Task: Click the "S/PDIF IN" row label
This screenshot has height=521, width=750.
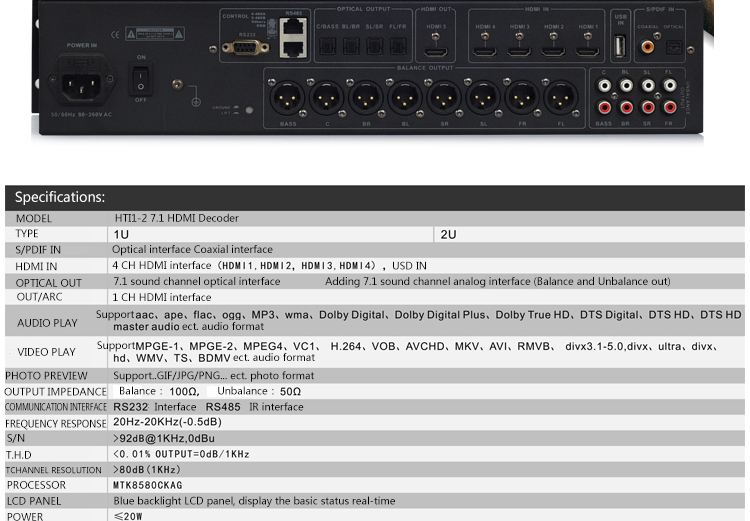Action: [x=38, y=250]
